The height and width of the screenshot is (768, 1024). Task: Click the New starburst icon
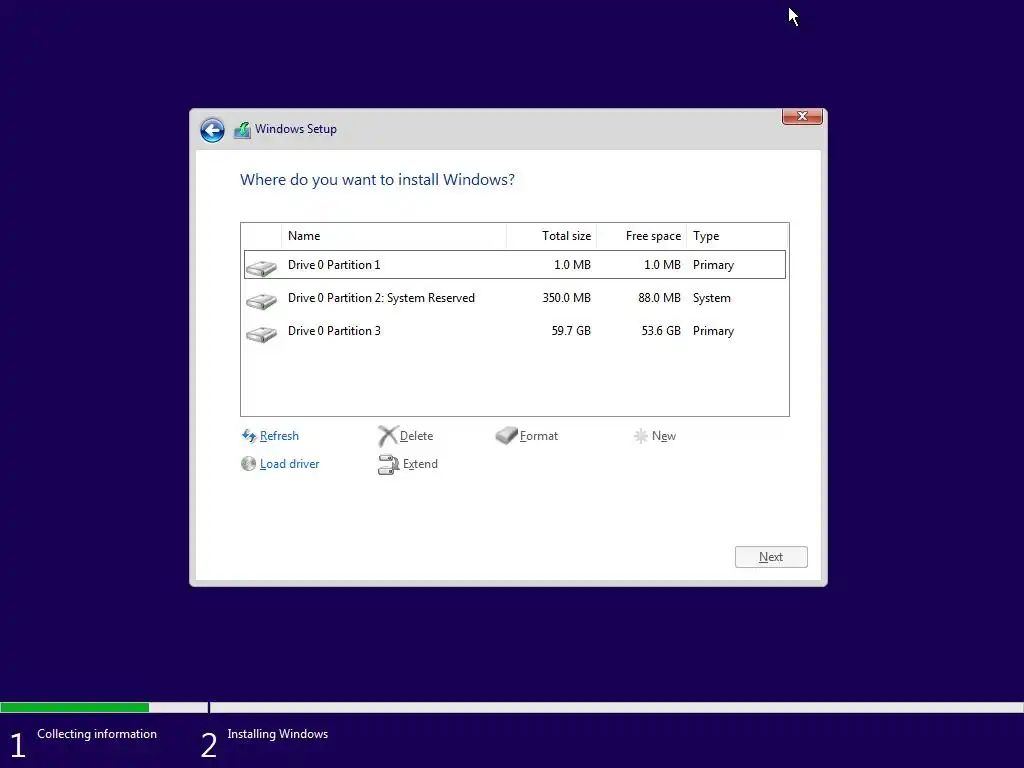[641, 436]
